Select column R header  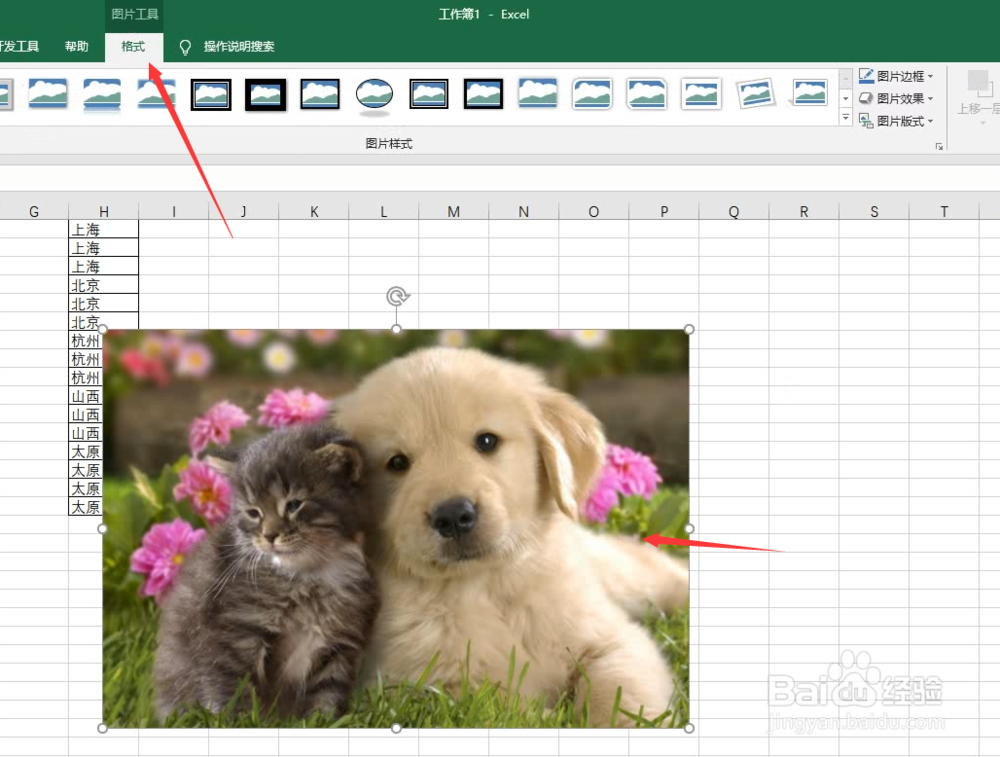pyautogui.click(x=804, y=212)
